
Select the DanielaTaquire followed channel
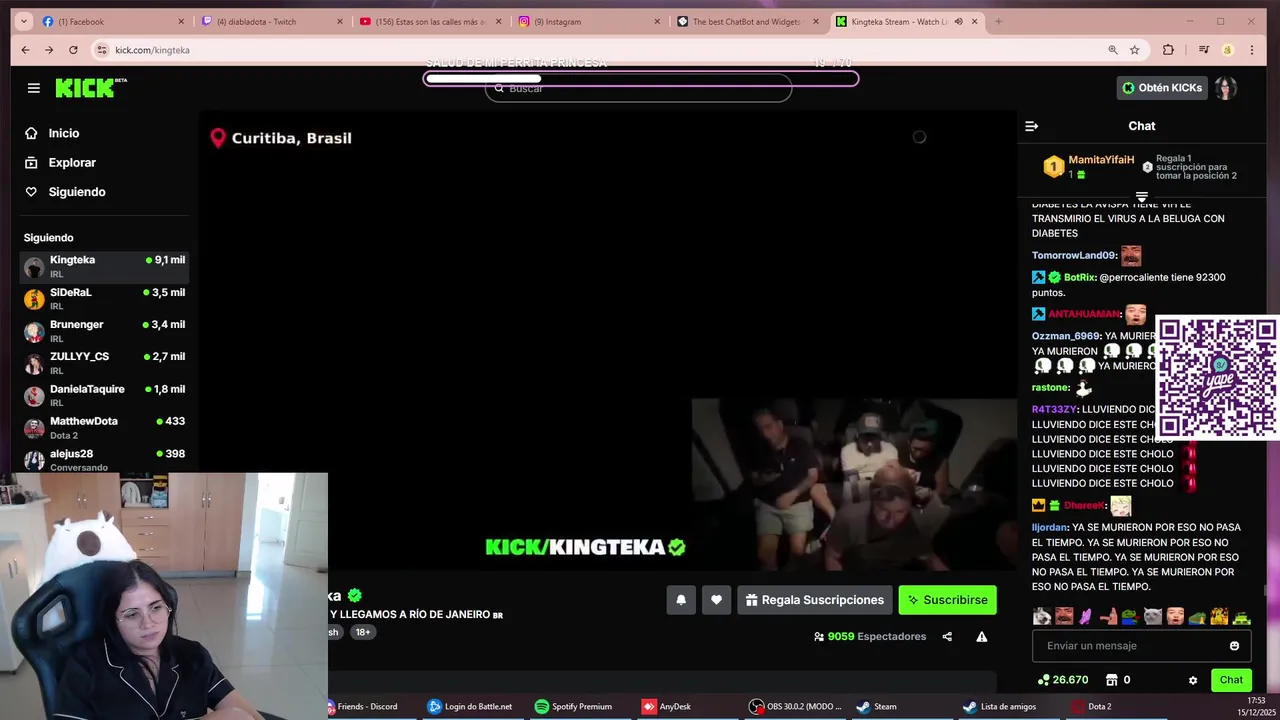(x=104, y=395)
